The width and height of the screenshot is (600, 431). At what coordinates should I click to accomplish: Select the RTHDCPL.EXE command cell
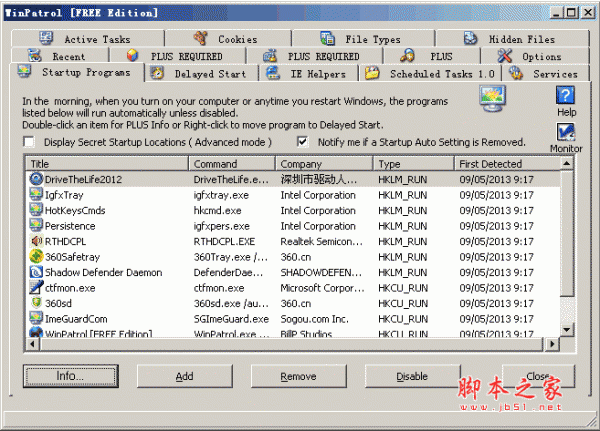click(224, 242)
